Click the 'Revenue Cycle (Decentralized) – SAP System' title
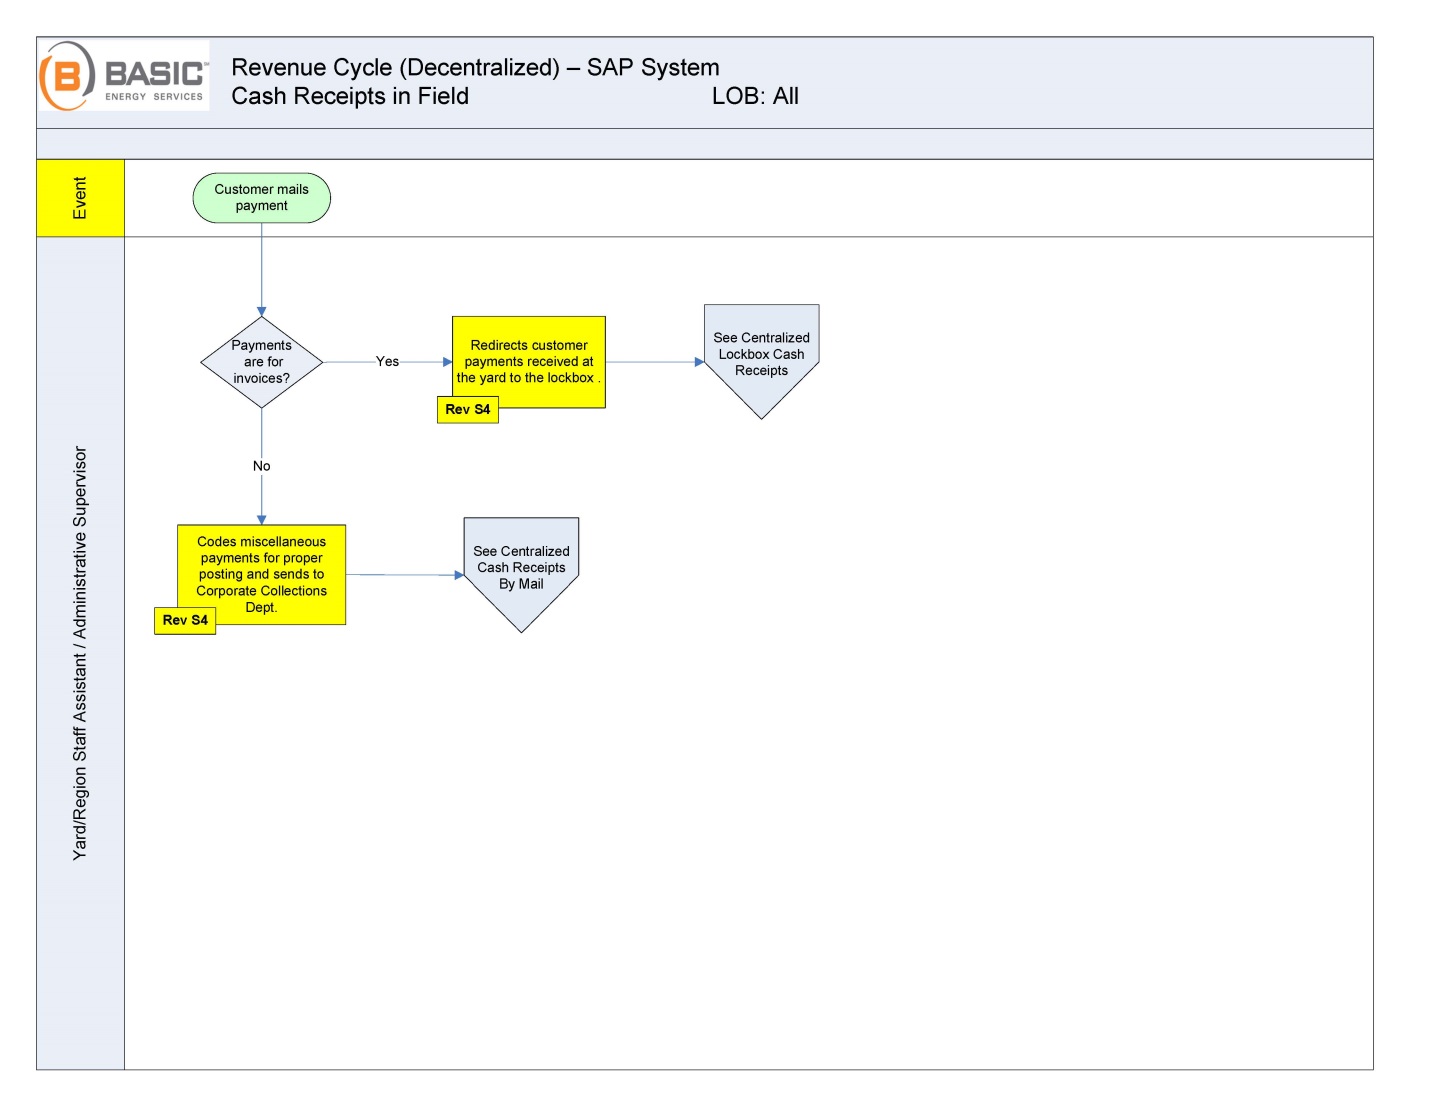This screenshot has width=1430, height=1106. (475, 67)
